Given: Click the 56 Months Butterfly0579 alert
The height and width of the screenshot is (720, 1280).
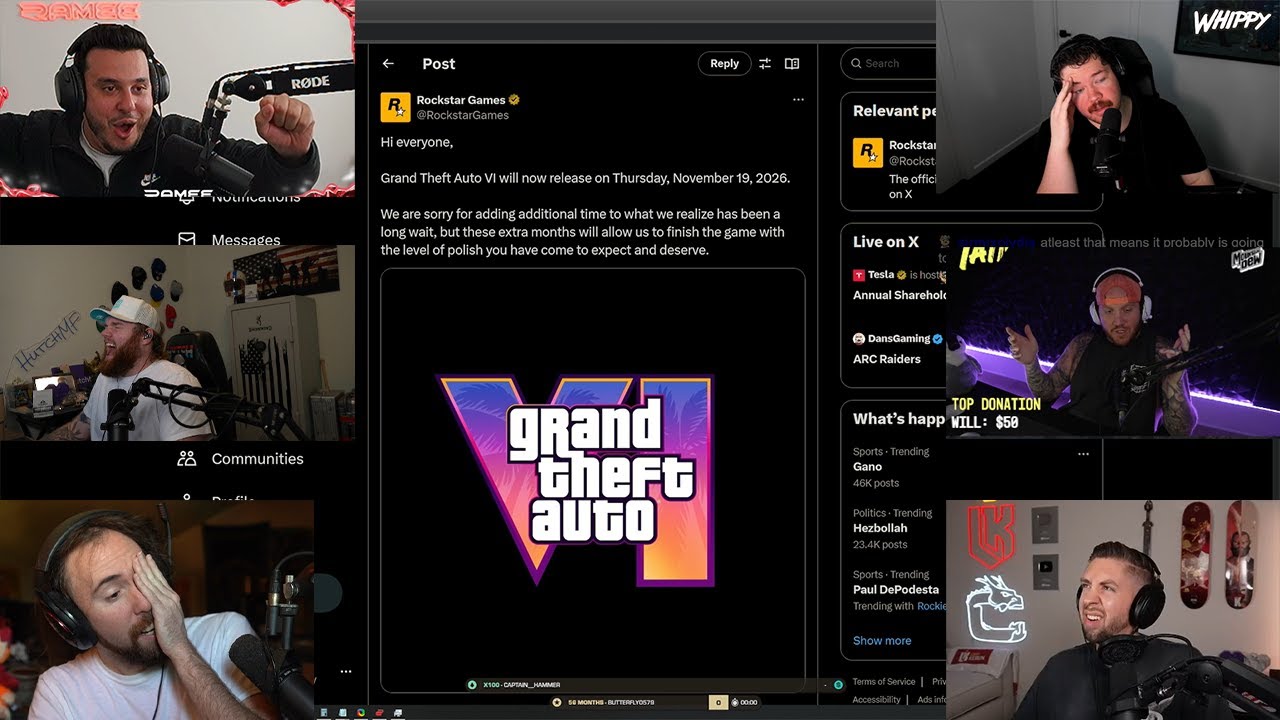Looking at the screenshot, I should point(630,702).
